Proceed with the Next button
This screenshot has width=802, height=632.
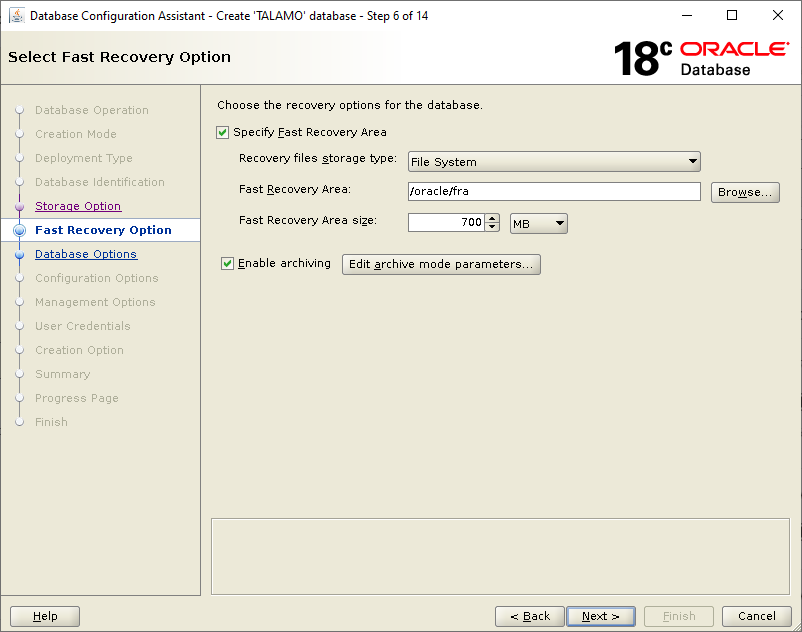pyautogui.click(x=601, y=616)
